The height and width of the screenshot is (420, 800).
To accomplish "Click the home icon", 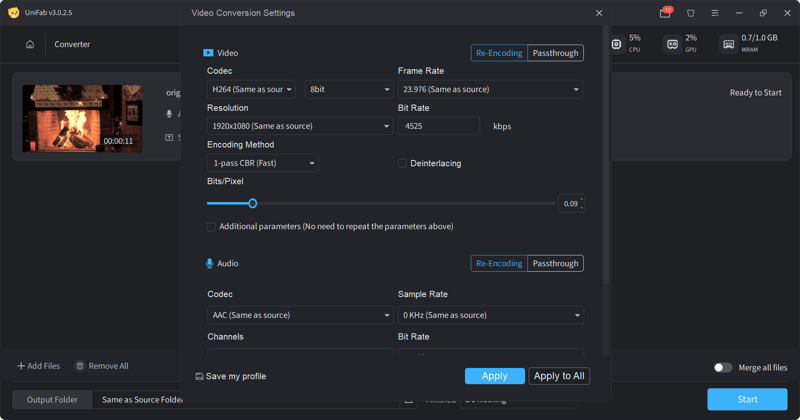I will pos(30,44).
